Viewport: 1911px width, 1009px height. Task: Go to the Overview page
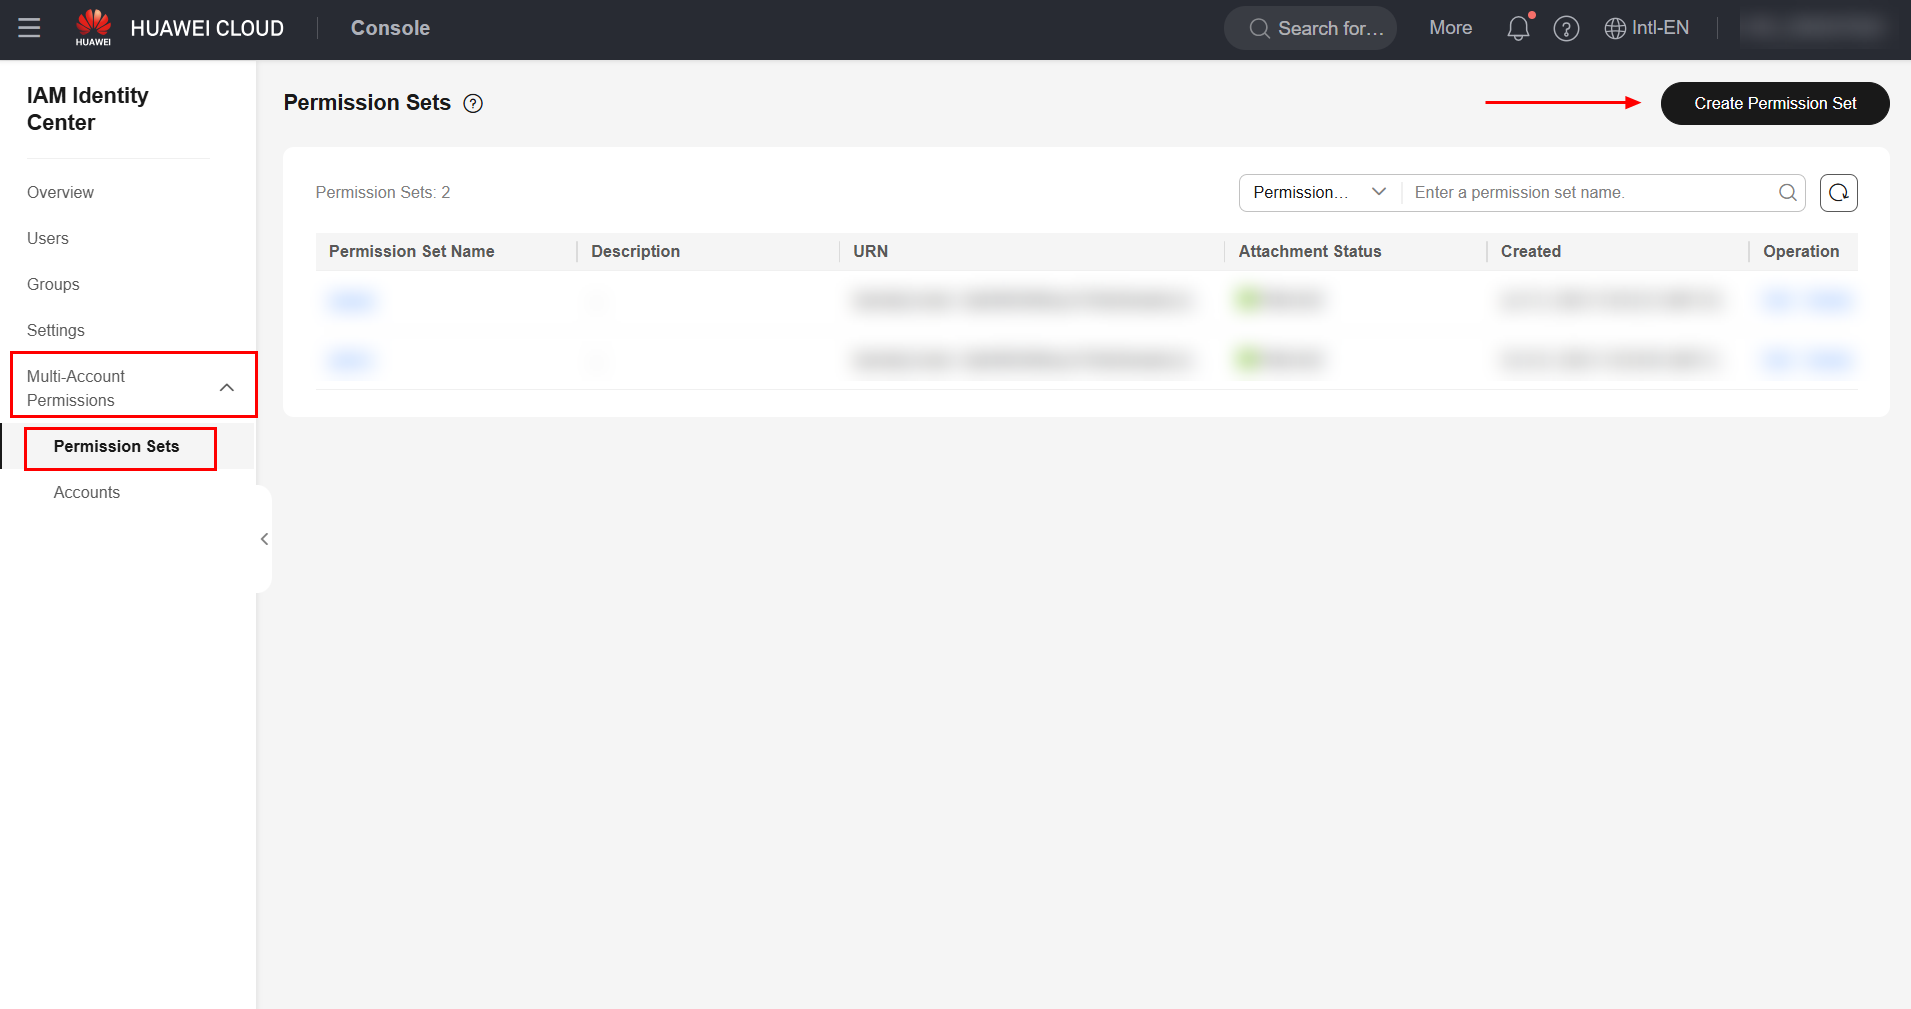[60, 192]
